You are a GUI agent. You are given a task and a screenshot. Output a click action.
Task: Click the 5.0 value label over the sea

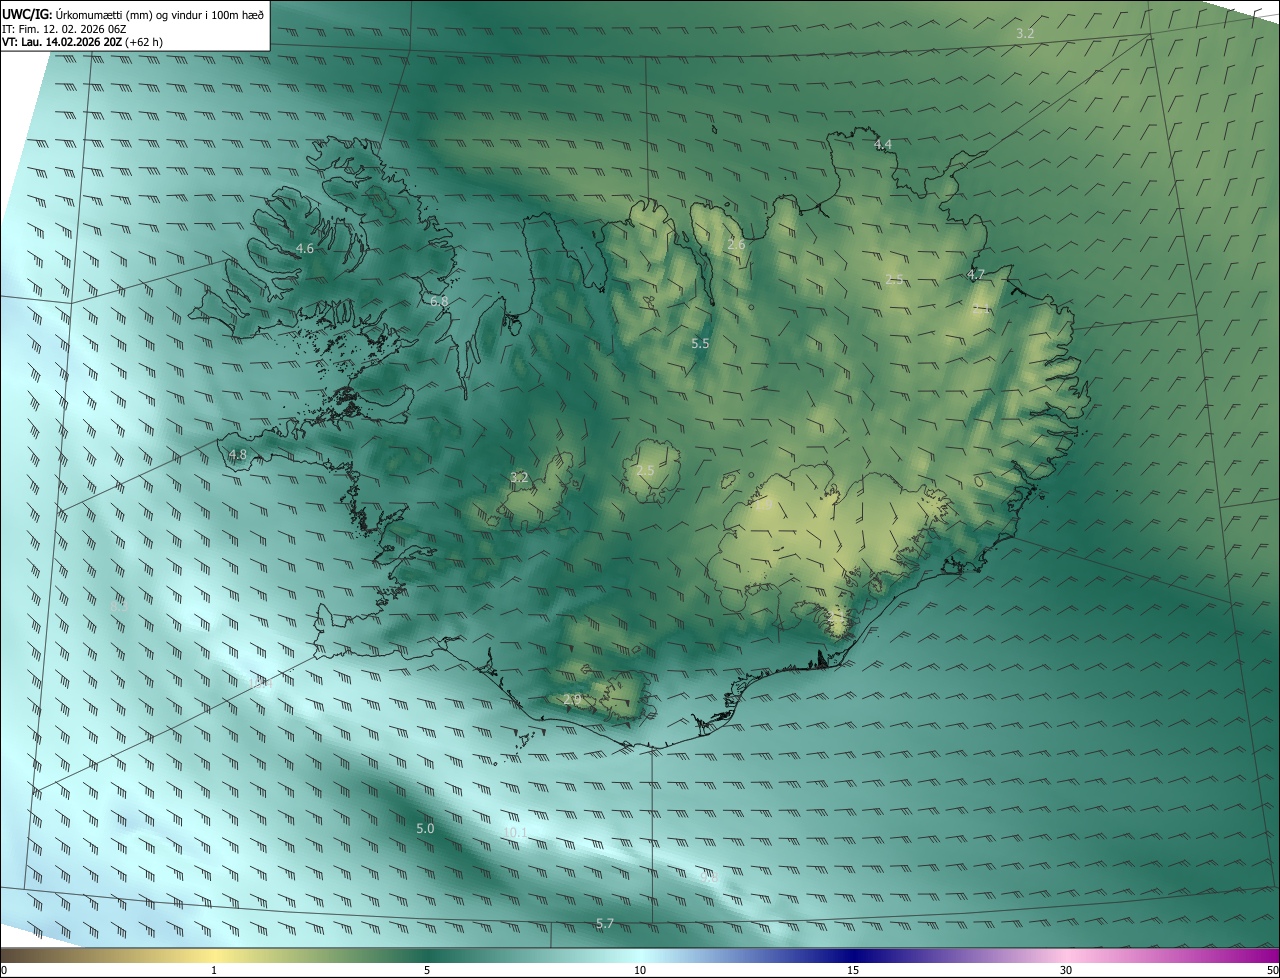point(425,829)
